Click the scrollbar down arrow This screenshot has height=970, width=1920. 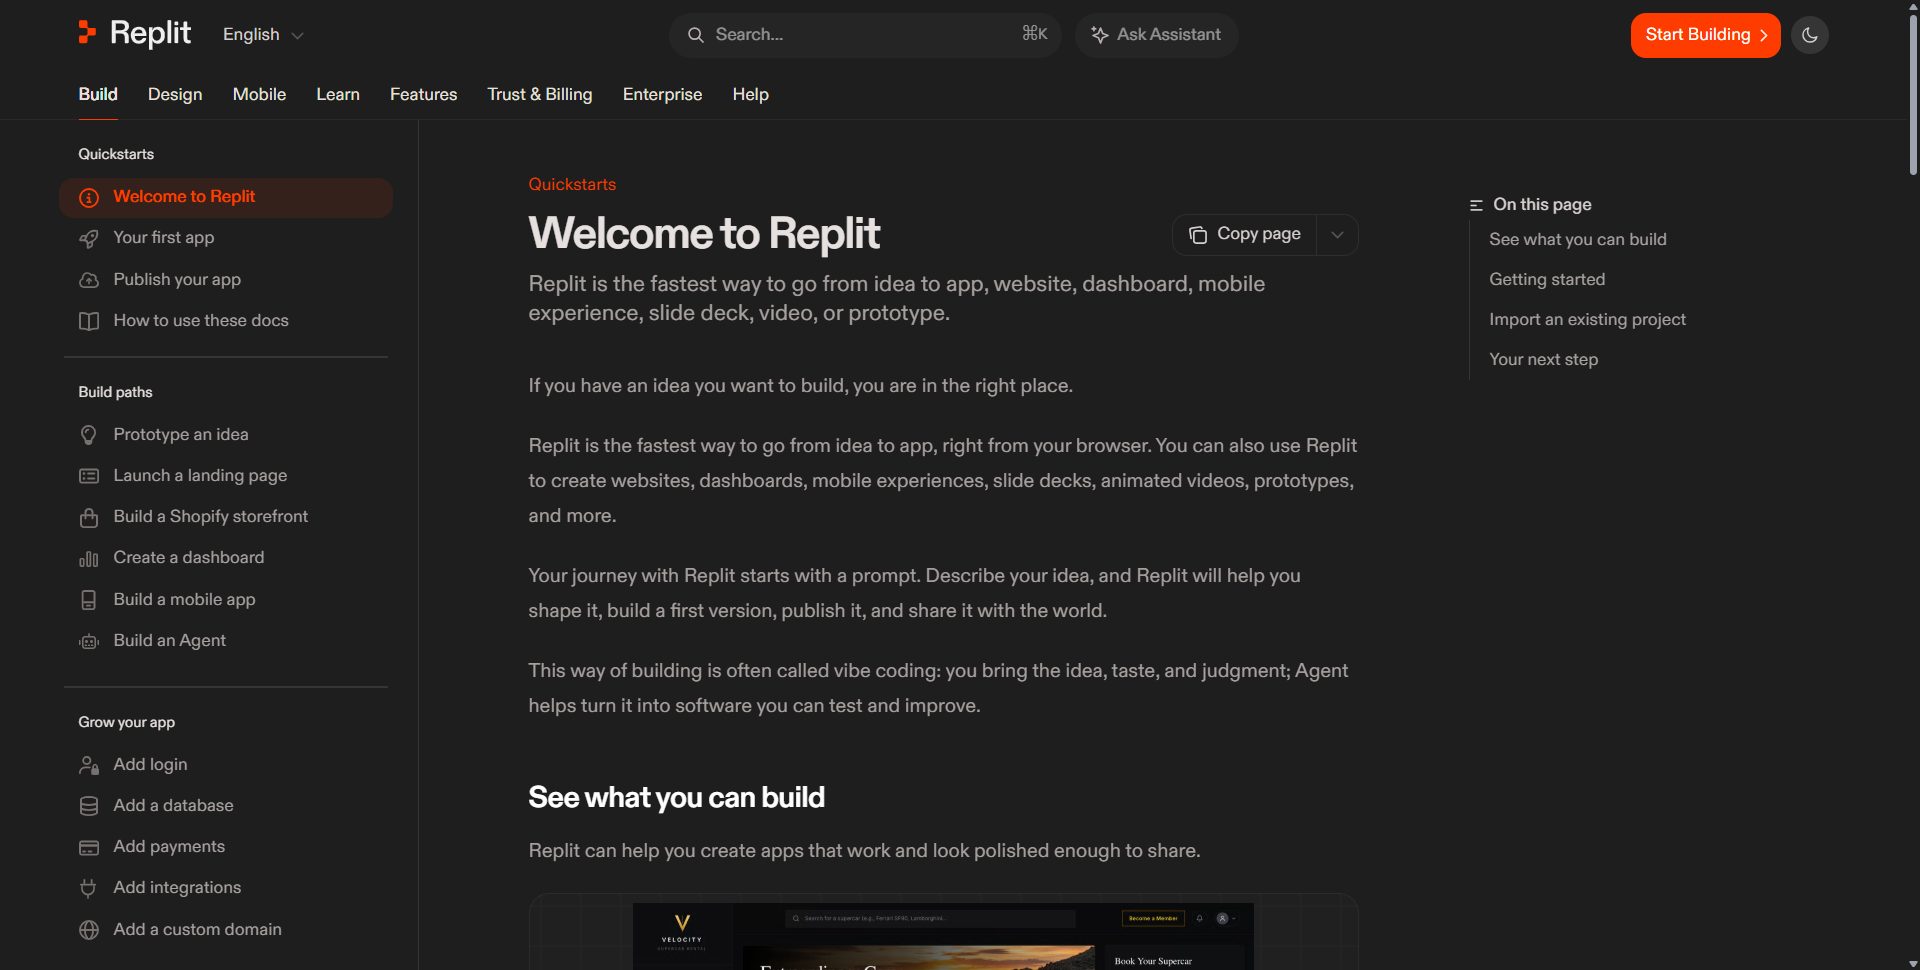tap(1913, 963)
